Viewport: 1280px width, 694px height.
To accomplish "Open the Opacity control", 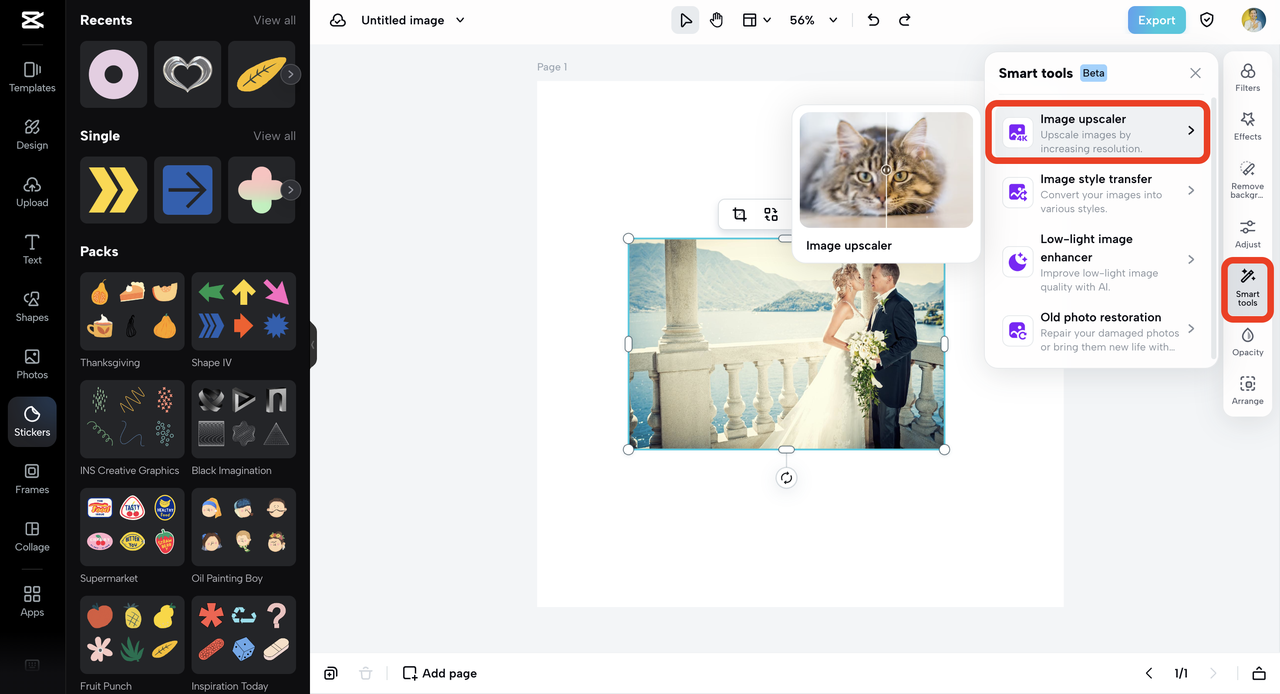I will click(1248, 342).
